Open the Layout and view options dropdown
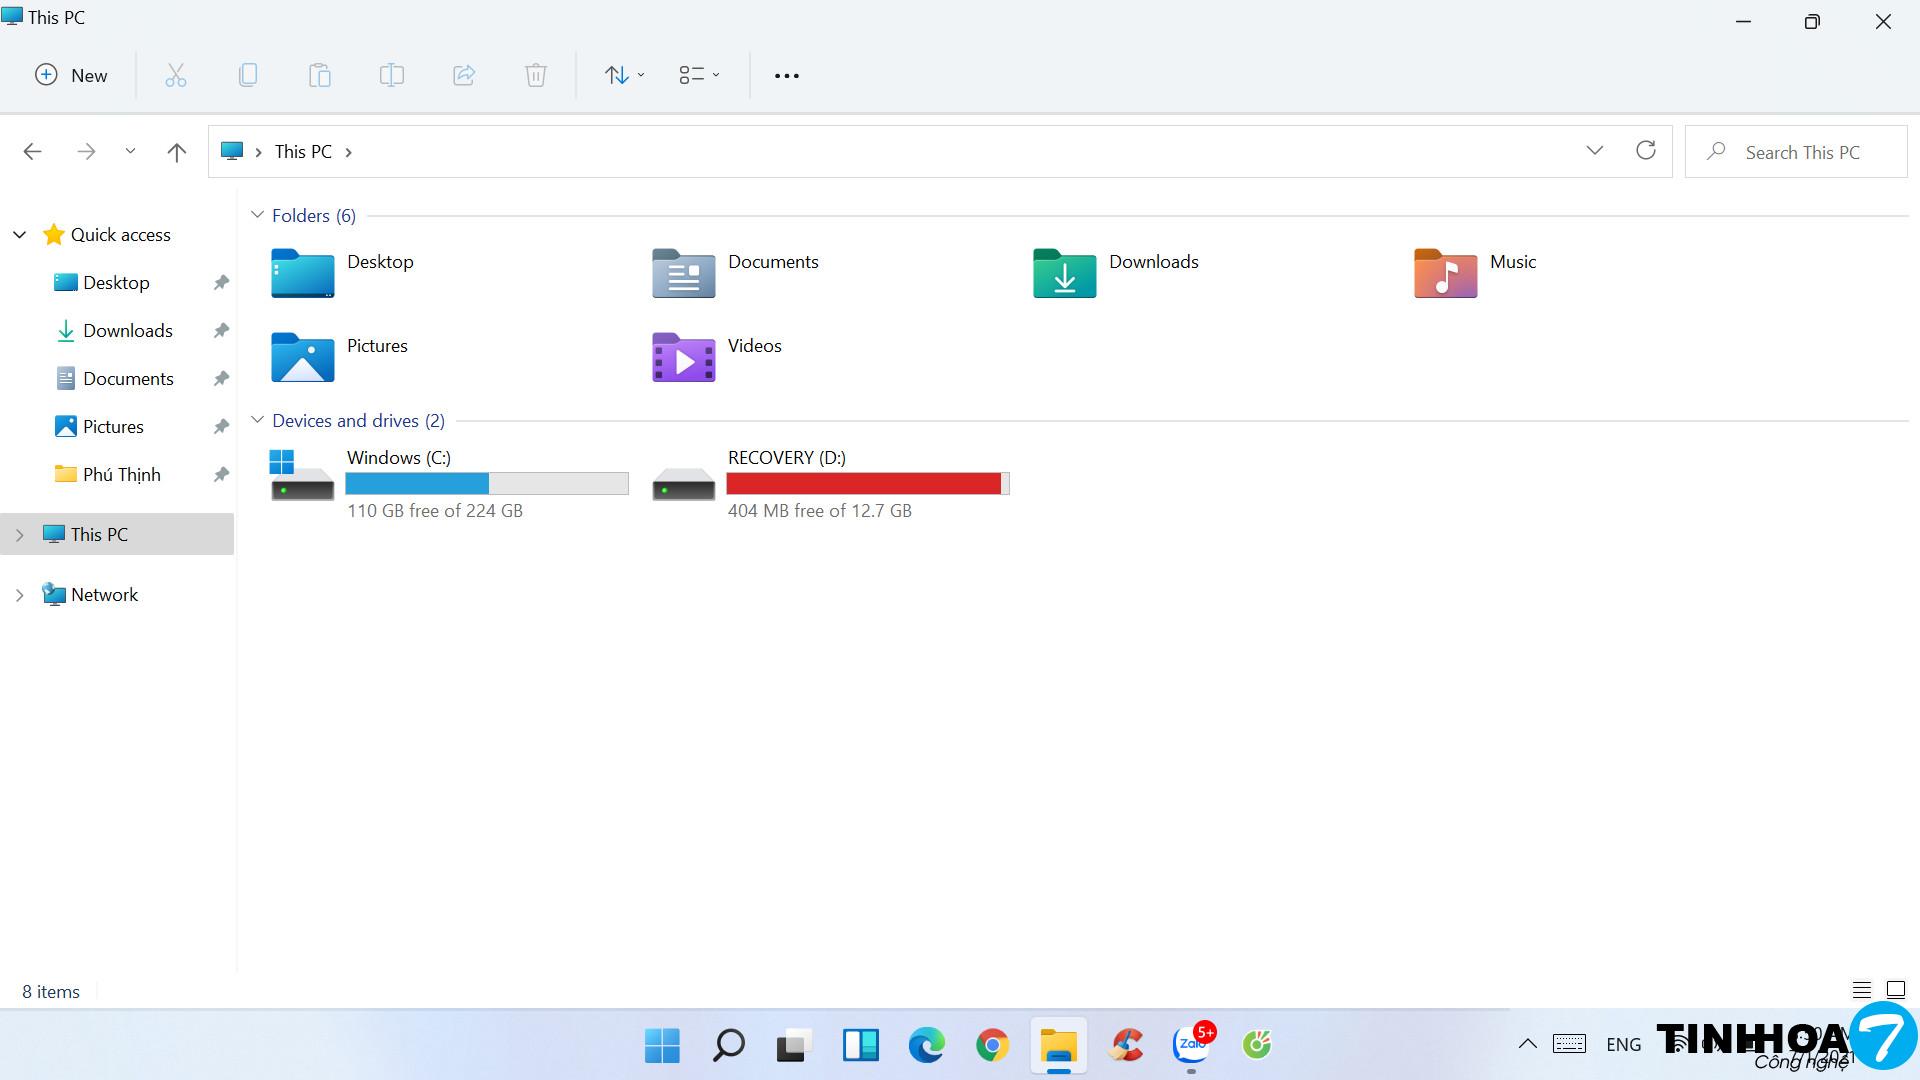 pos(699,75)
